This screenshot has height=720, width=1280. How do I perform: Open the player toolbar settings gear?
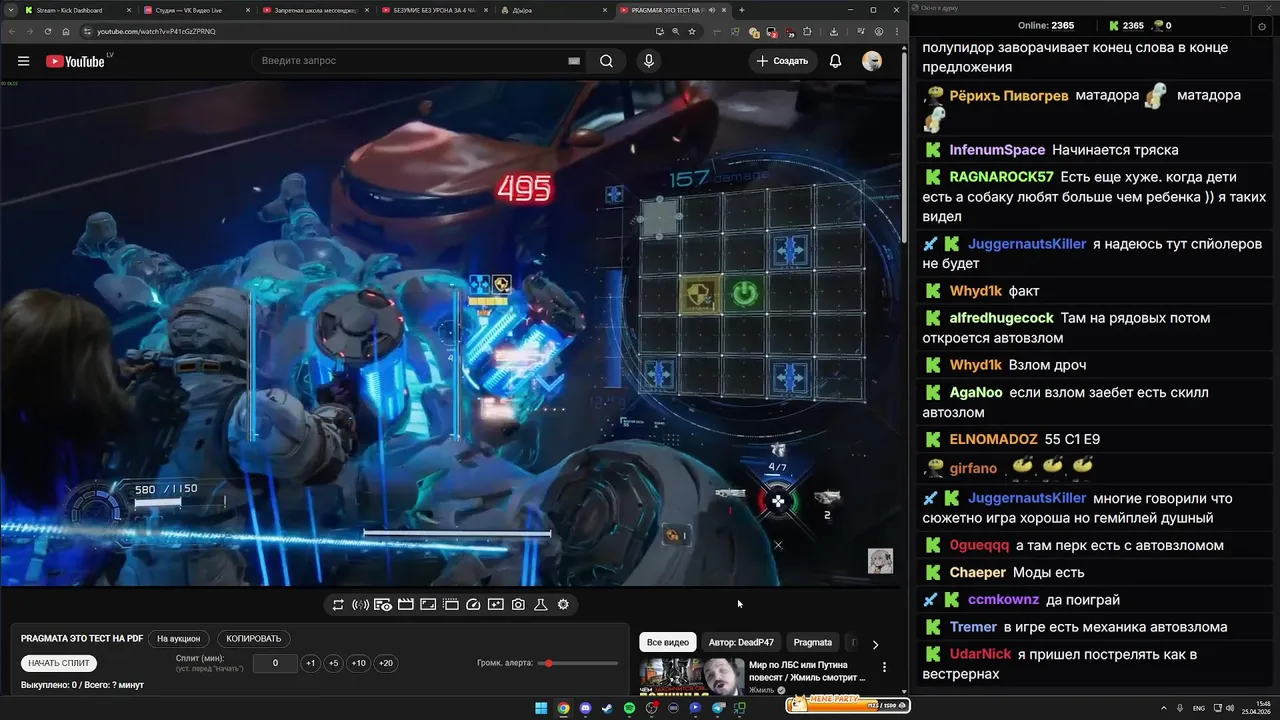tap(563, 604)
